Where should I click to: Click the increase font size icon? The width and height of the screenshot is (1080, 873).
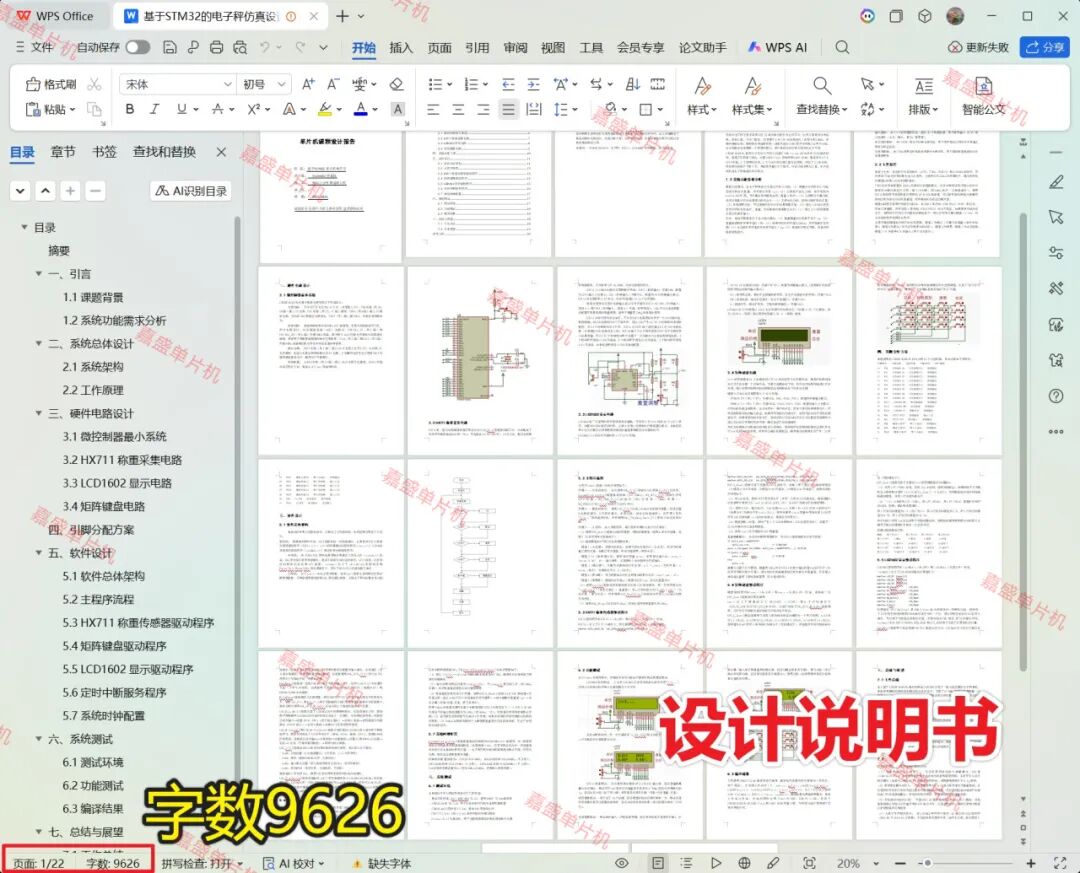coord(308,84)
